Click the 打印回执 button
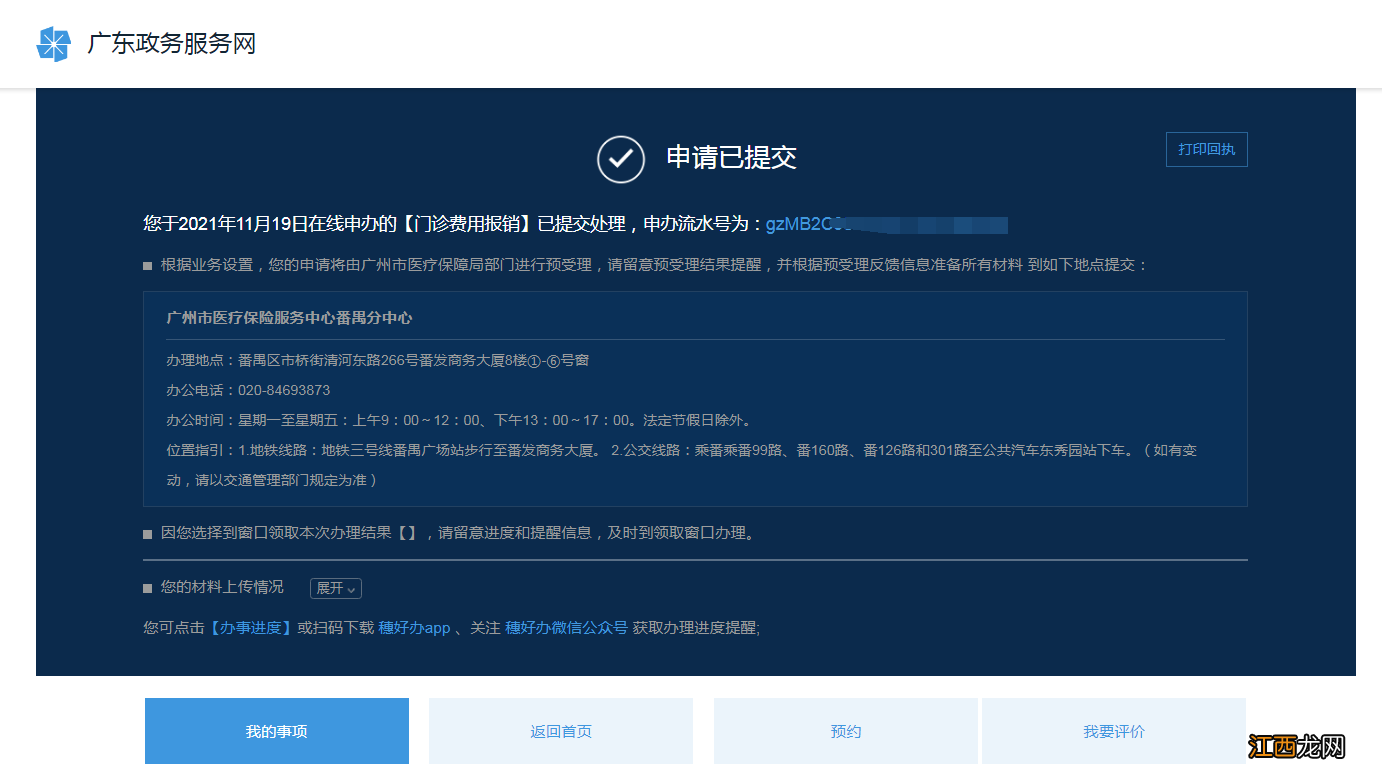1382x777 pixels. pyautogui.click(x=1206, y=149)
